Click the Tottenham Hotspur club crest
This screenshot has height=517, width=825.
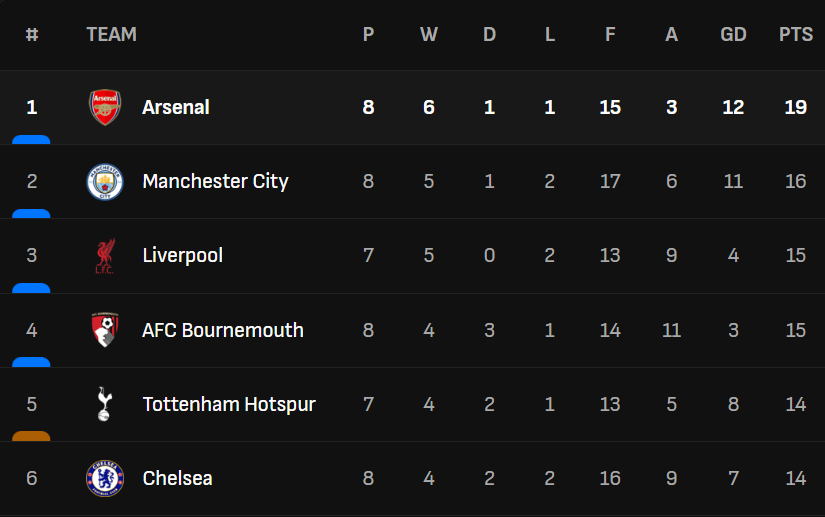pyautogui.click(x=105, y=404)
